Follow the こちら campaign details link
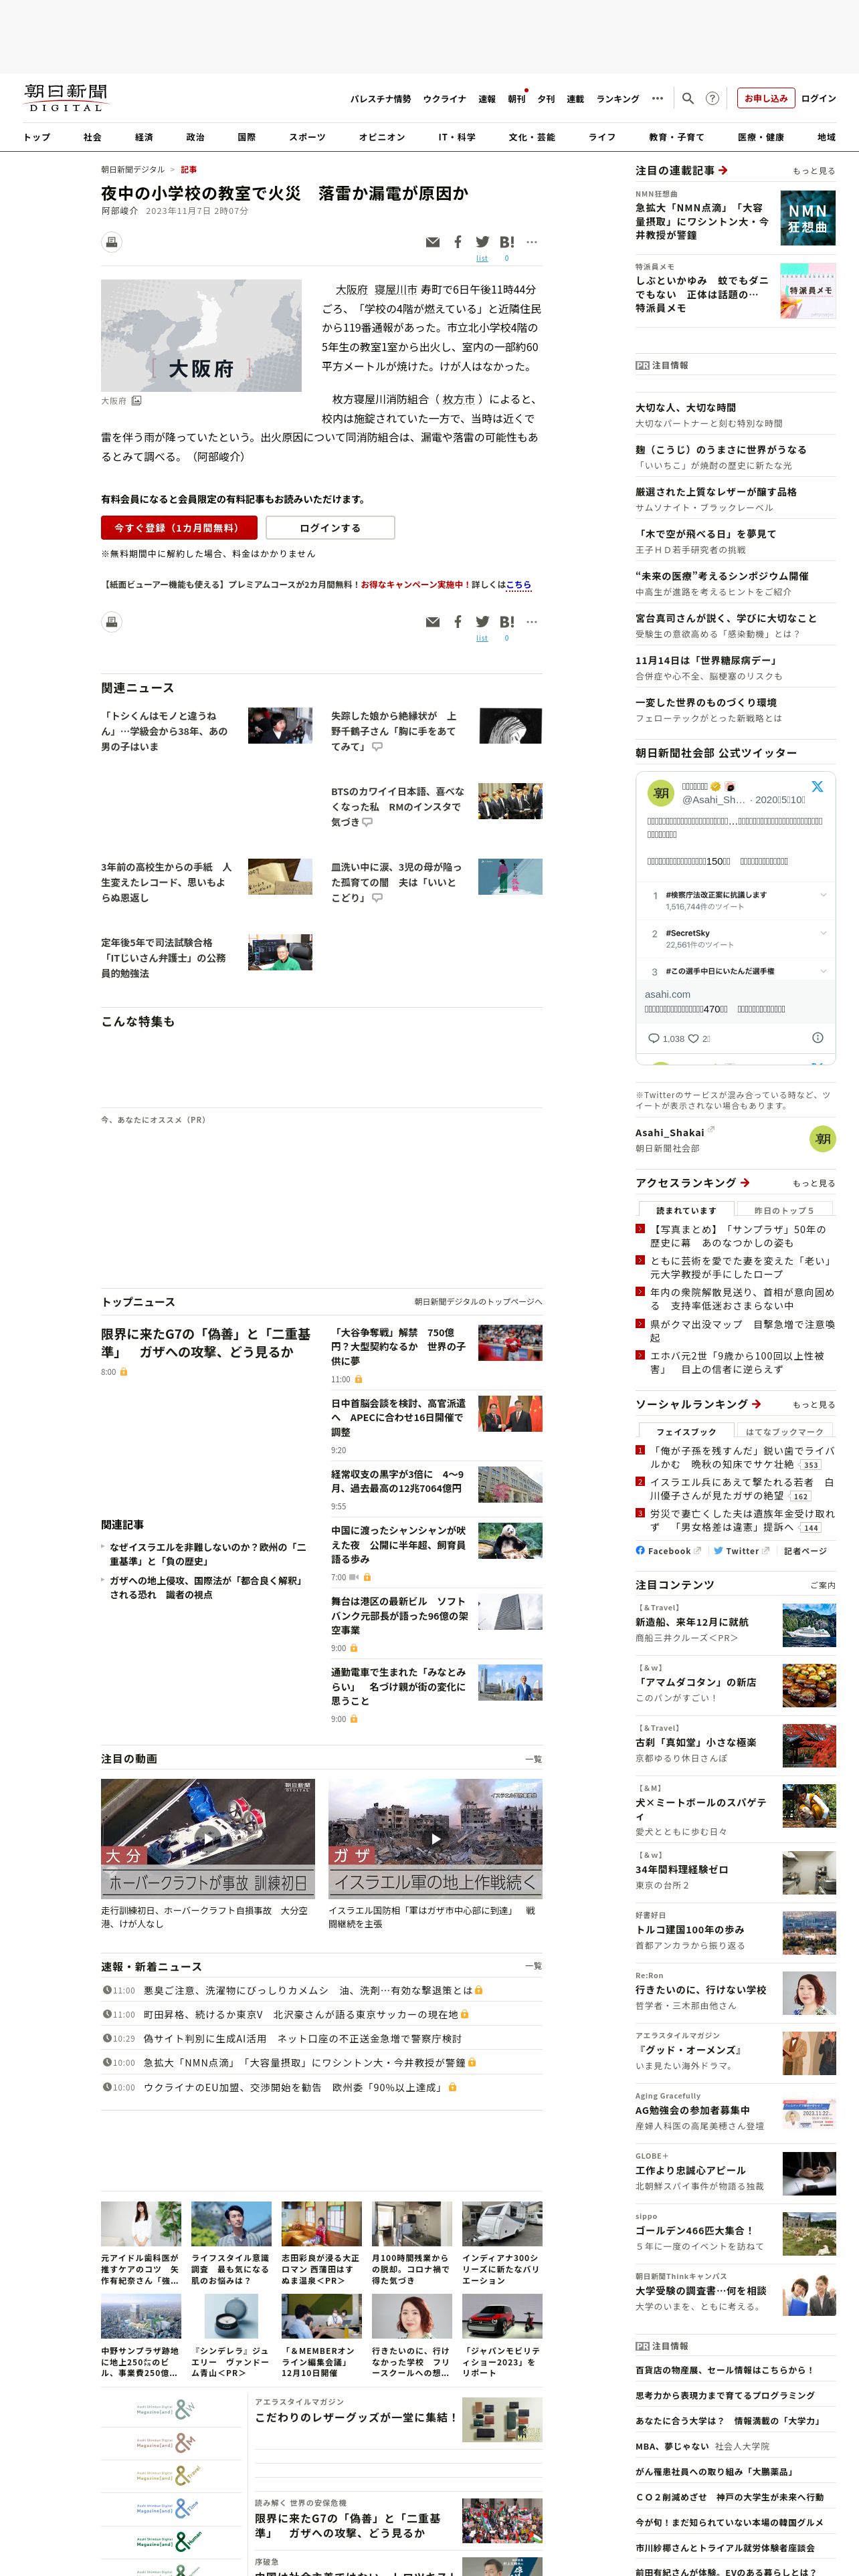The image size is (859, 2576). click(518, 584)
